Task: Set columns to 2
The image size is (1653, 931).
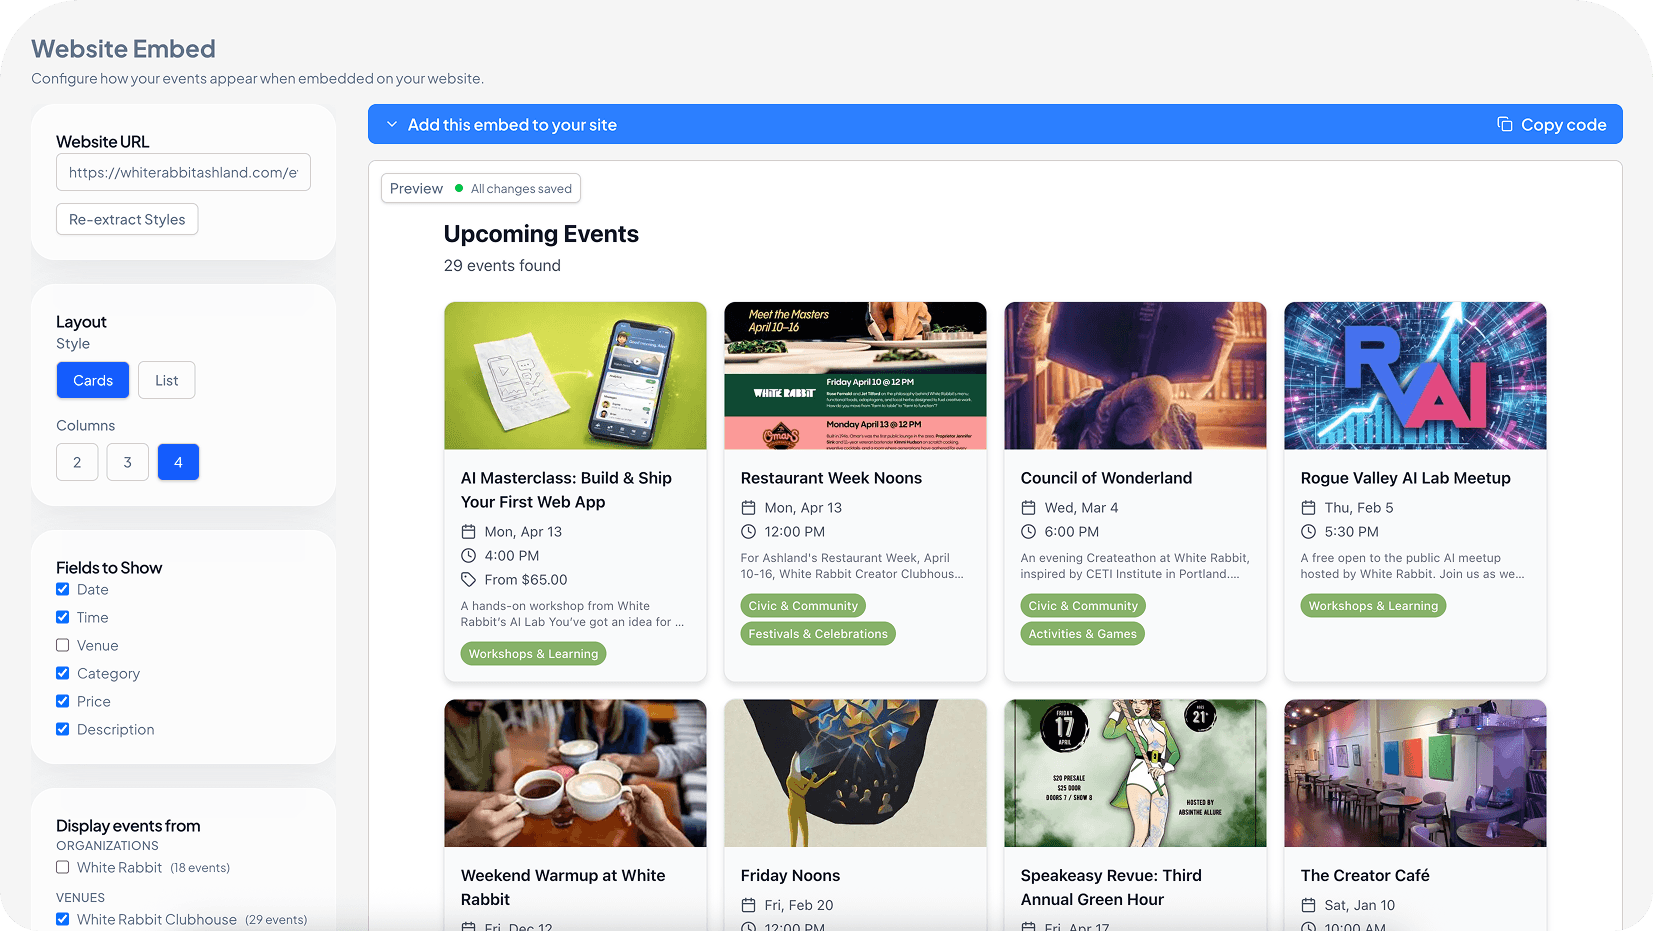Action: (x=77, y=462)
